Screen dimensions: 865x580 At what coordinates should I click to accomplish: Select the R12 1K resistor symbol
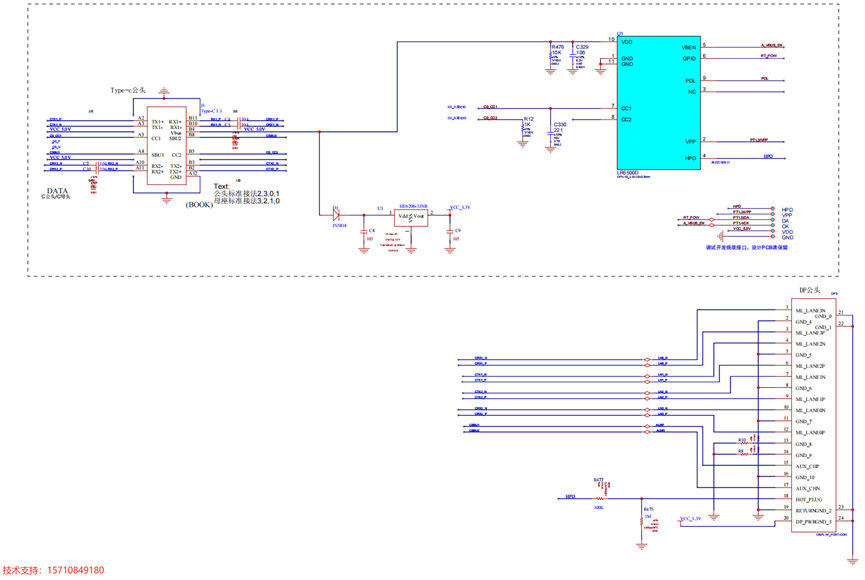[522, 127]
